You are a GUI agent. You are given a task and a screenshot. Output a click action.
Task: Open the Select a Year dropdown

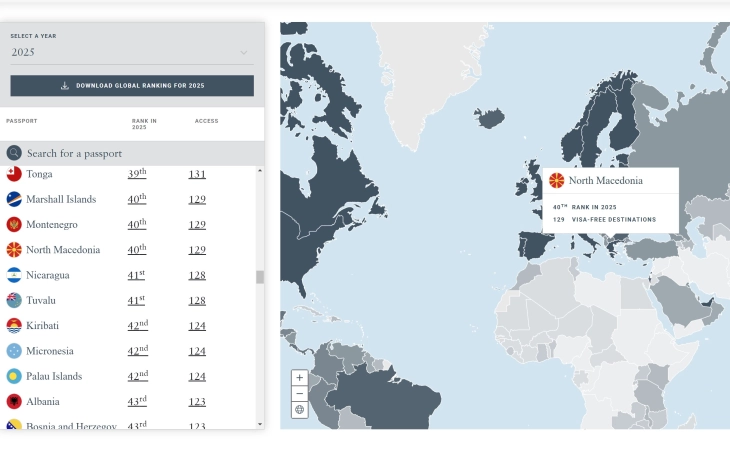131,52
